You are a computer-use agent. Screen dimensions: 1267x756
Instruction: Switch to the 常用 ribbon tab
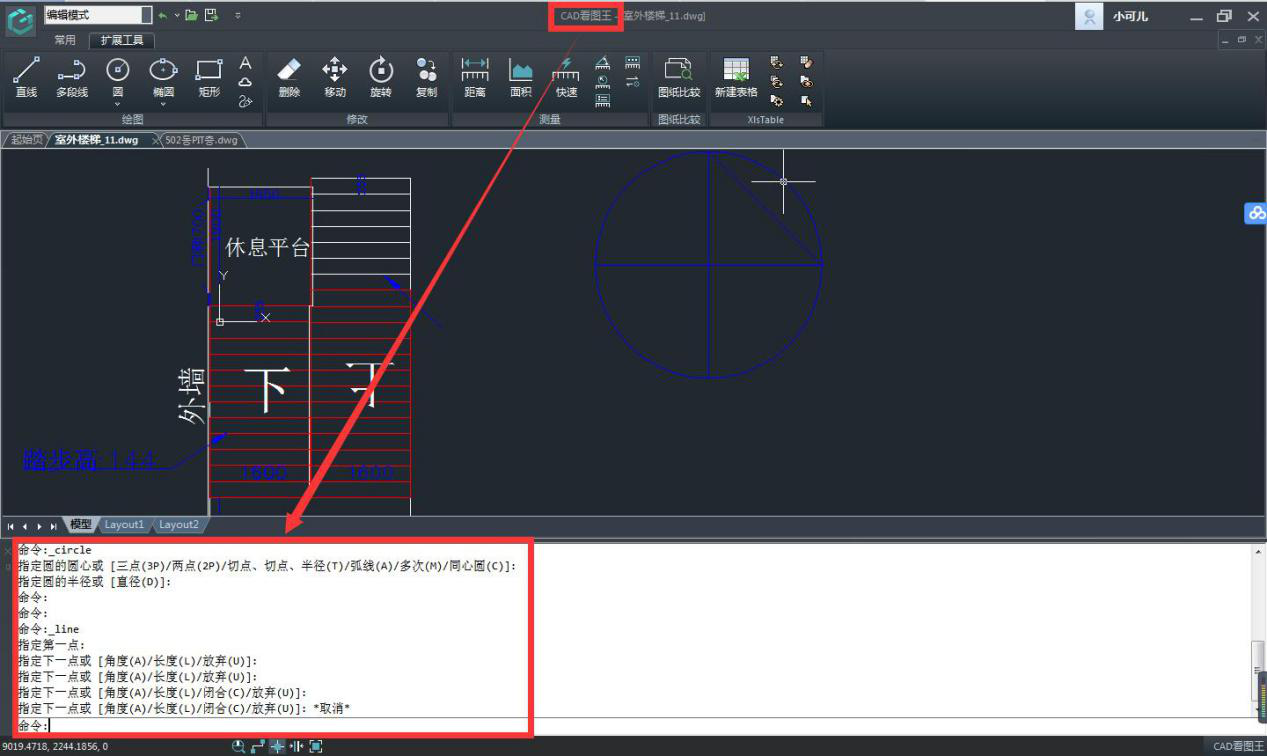65,40
